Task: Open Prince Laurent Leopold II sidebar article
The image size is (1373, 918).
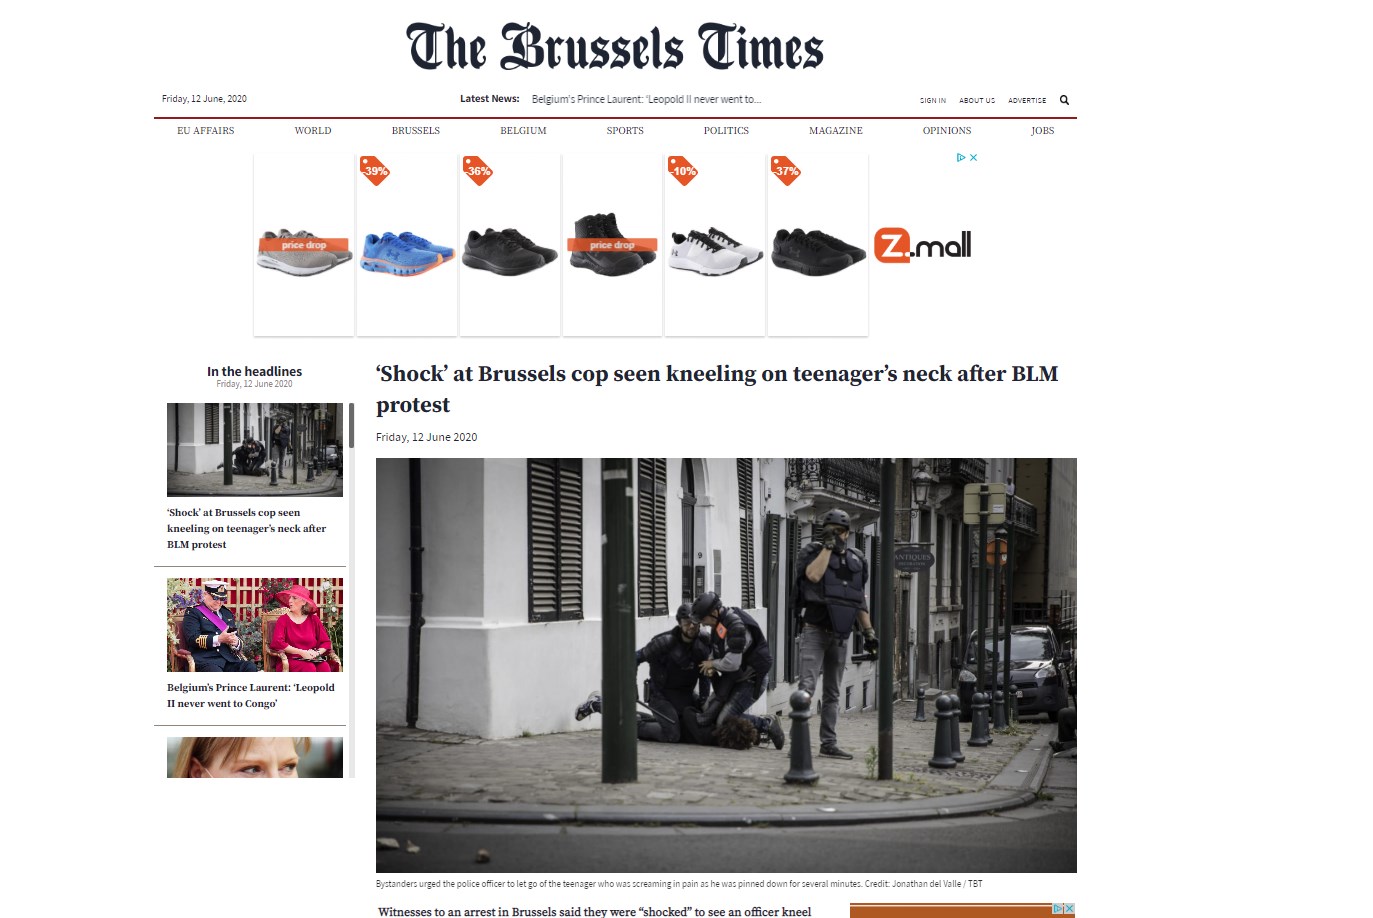Action: click(x=251, y=695)
